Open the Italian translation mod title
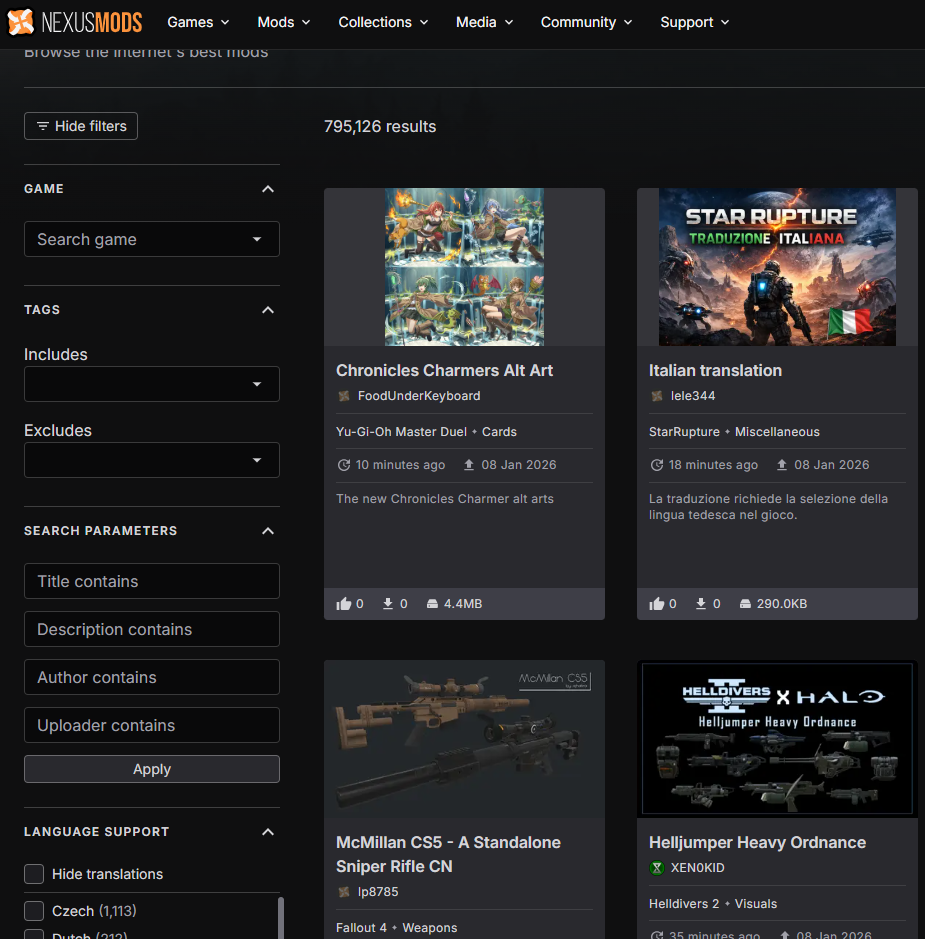The height and width of the screenshot is (939, 925). click(x=715, y=370)
